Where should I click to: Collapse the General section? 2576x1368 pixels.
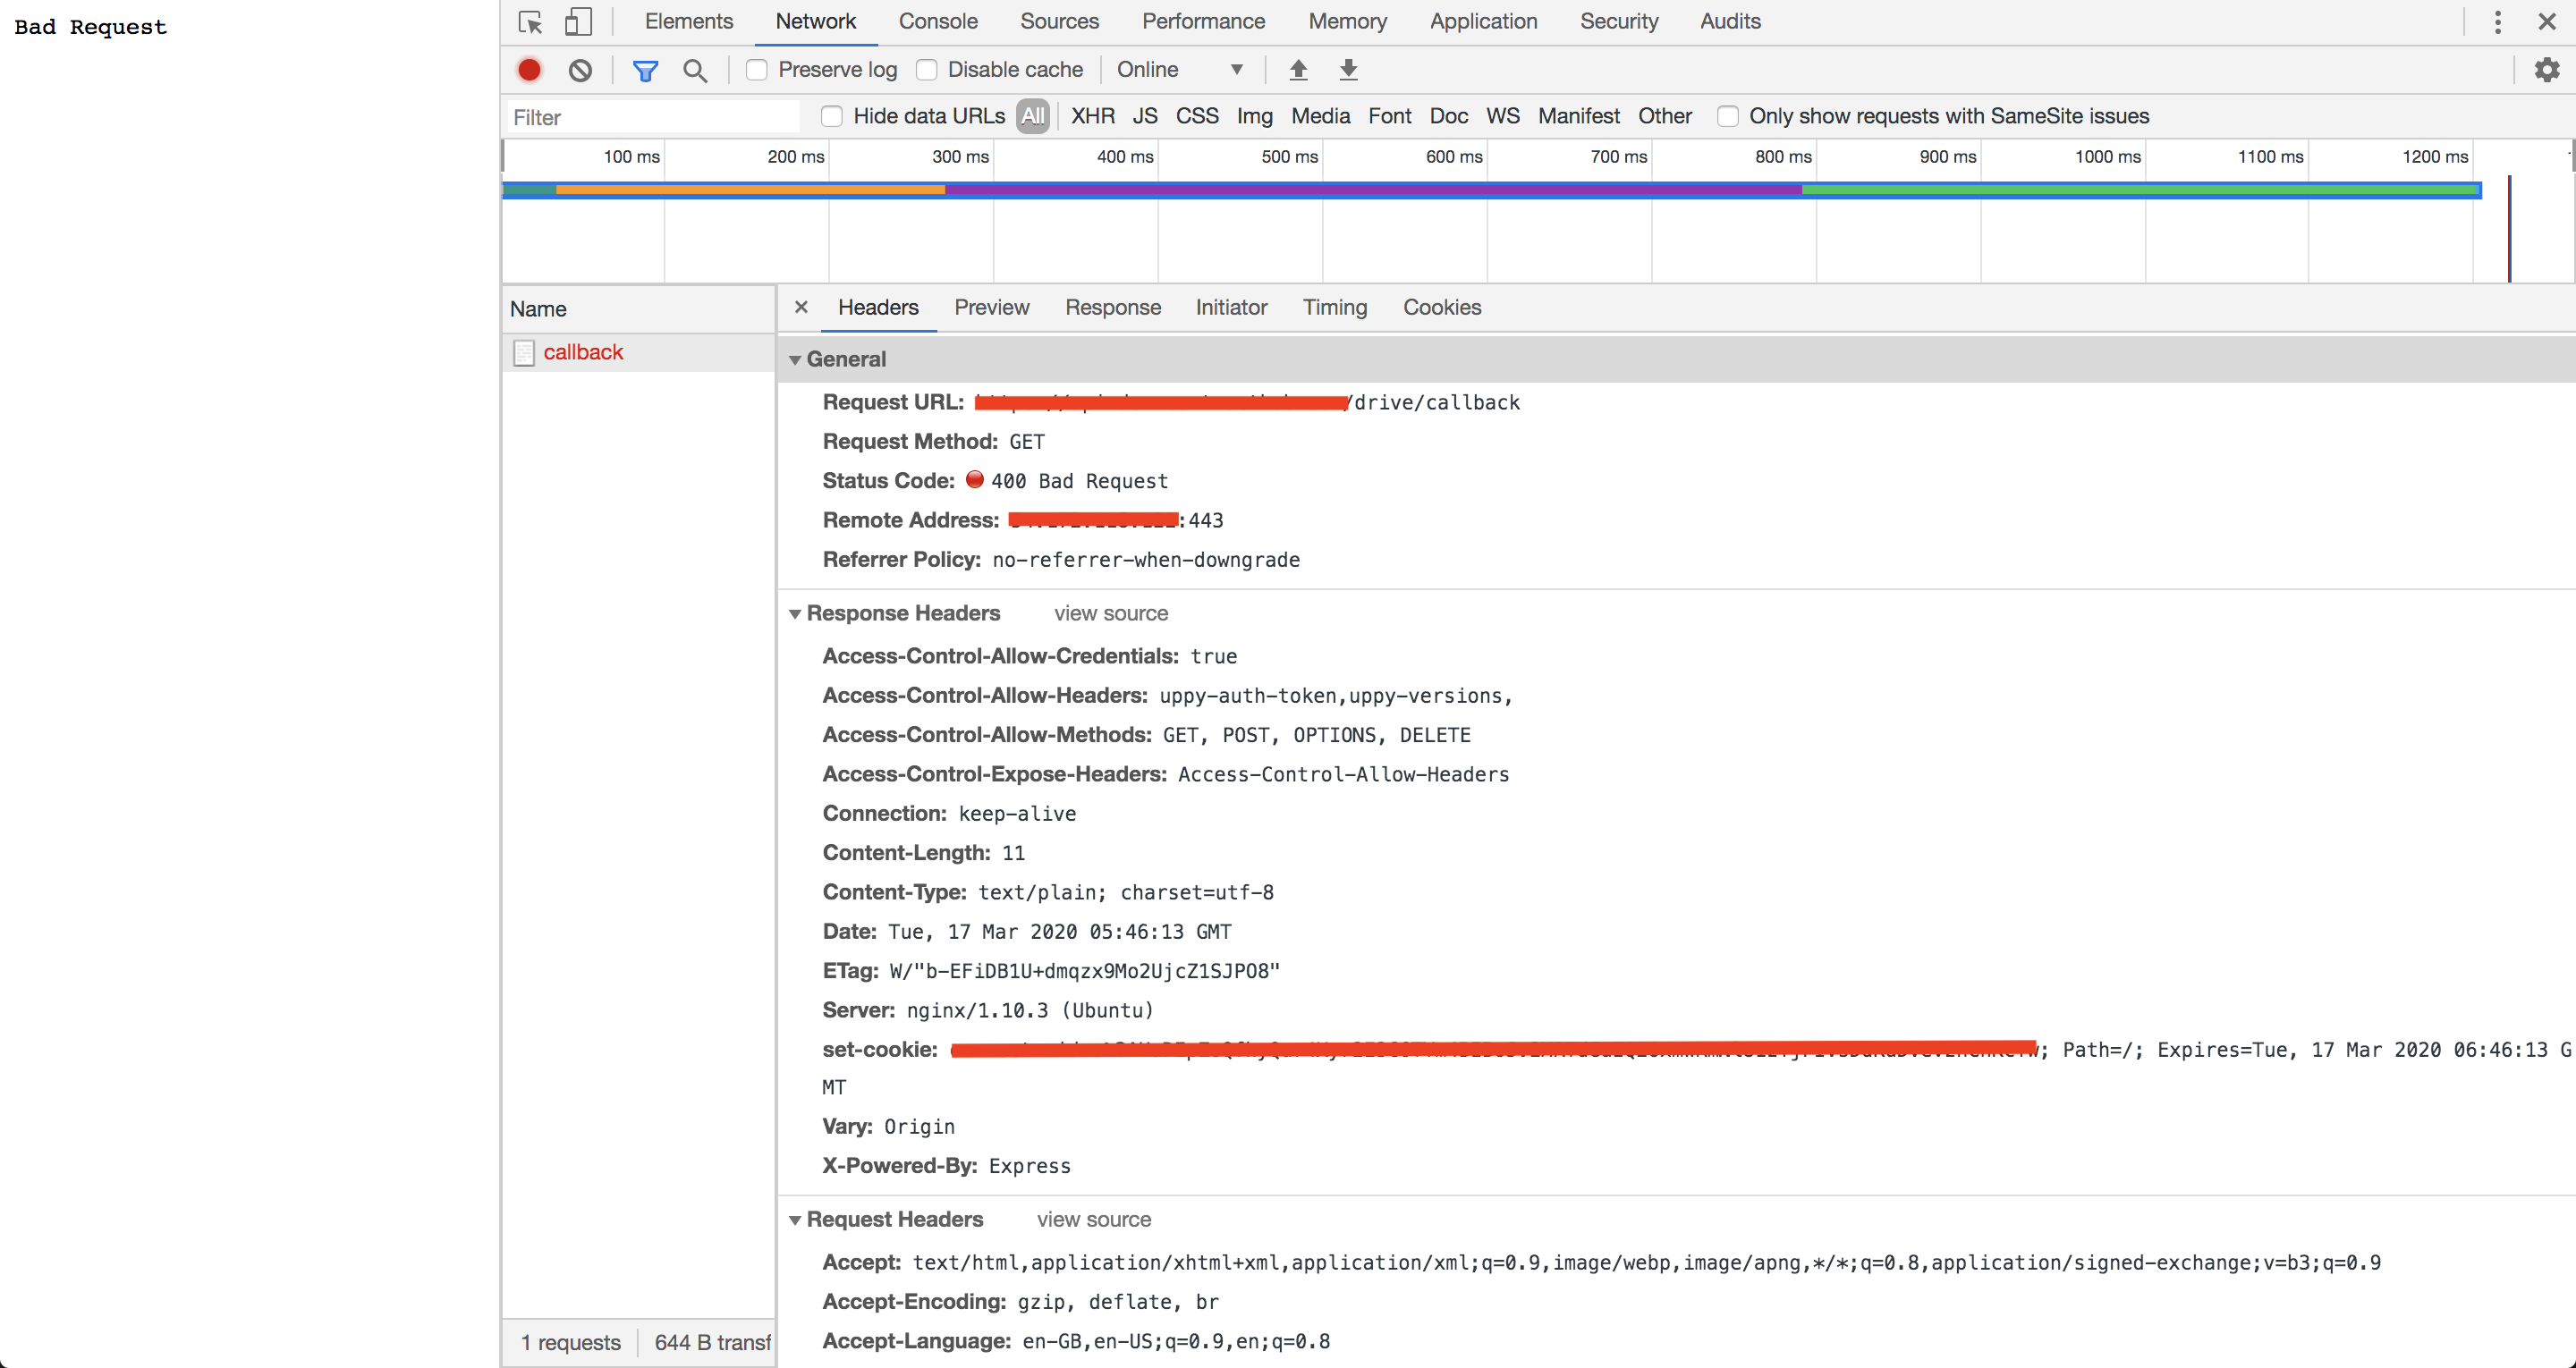tap(795, 358)
